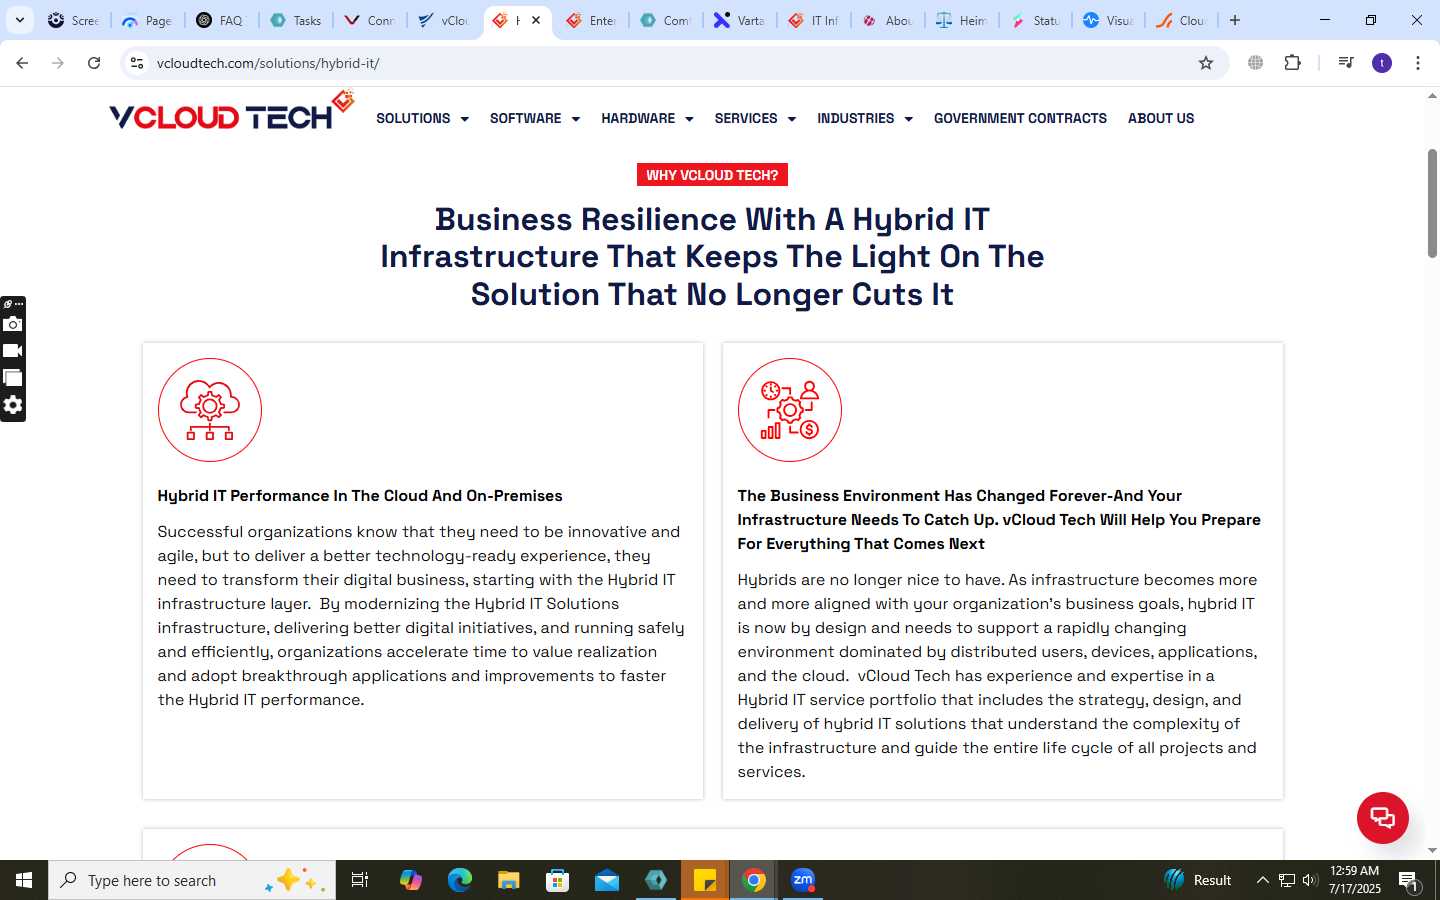The width and height of the screenshot is (1440, 900).
Task: Open the ABOUT US page
Action: click(x=1161, y=118)
